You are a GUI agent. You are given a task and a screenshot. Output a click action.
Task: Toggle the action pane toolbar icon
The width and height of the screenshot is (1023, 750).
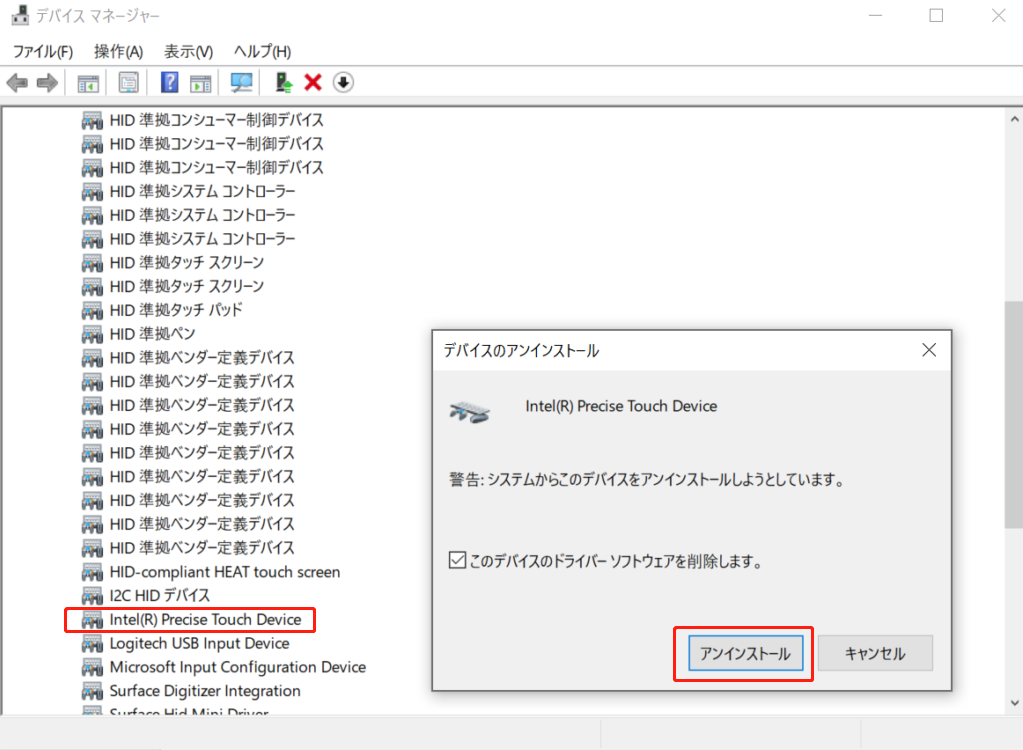click(200, 83)
